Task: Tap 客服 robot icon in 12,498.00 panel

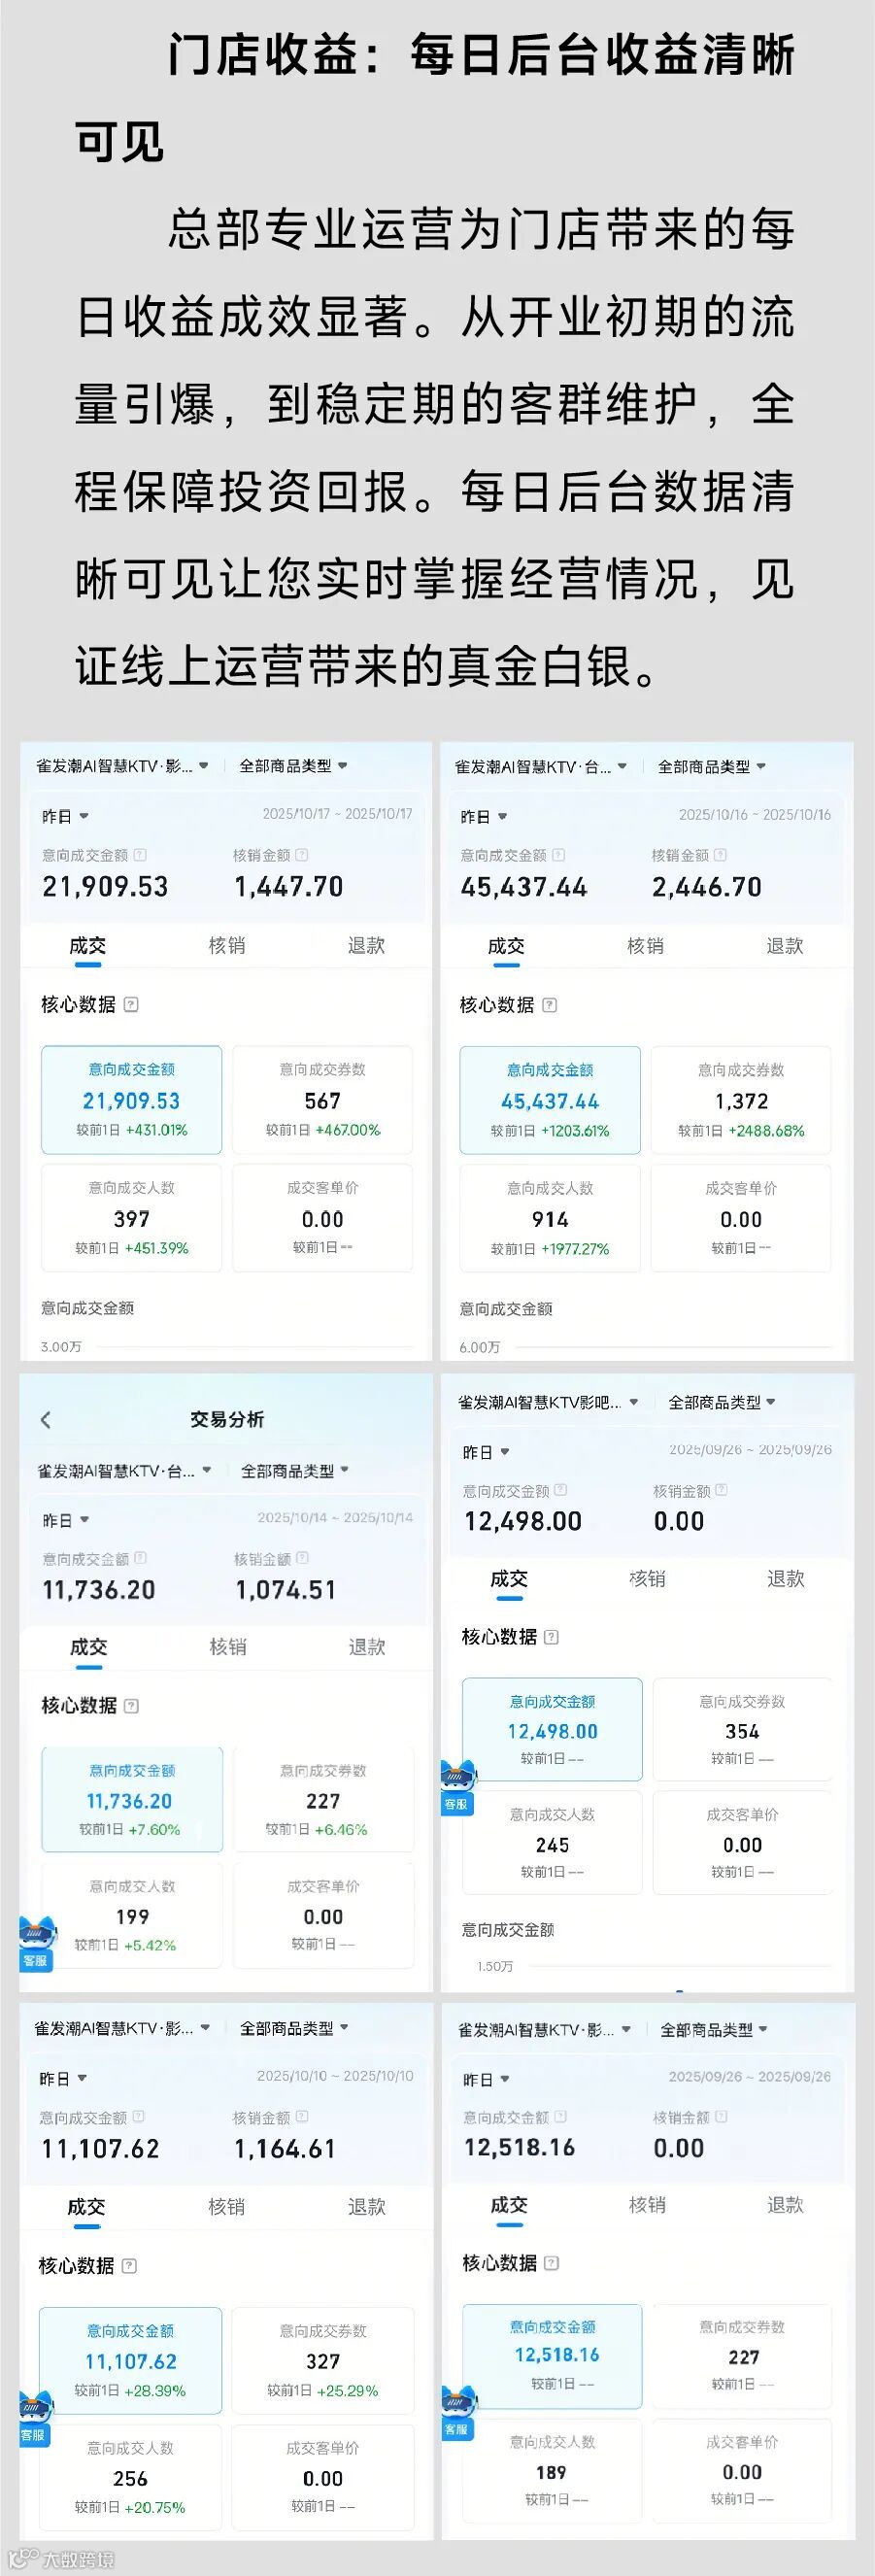Action: [458, 1788]
